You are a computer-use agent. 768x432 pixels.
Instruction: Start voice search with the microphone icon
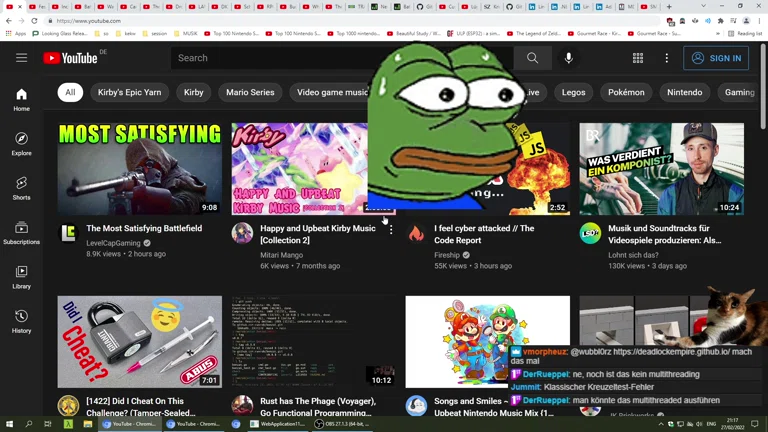click(x=568, y=58)
